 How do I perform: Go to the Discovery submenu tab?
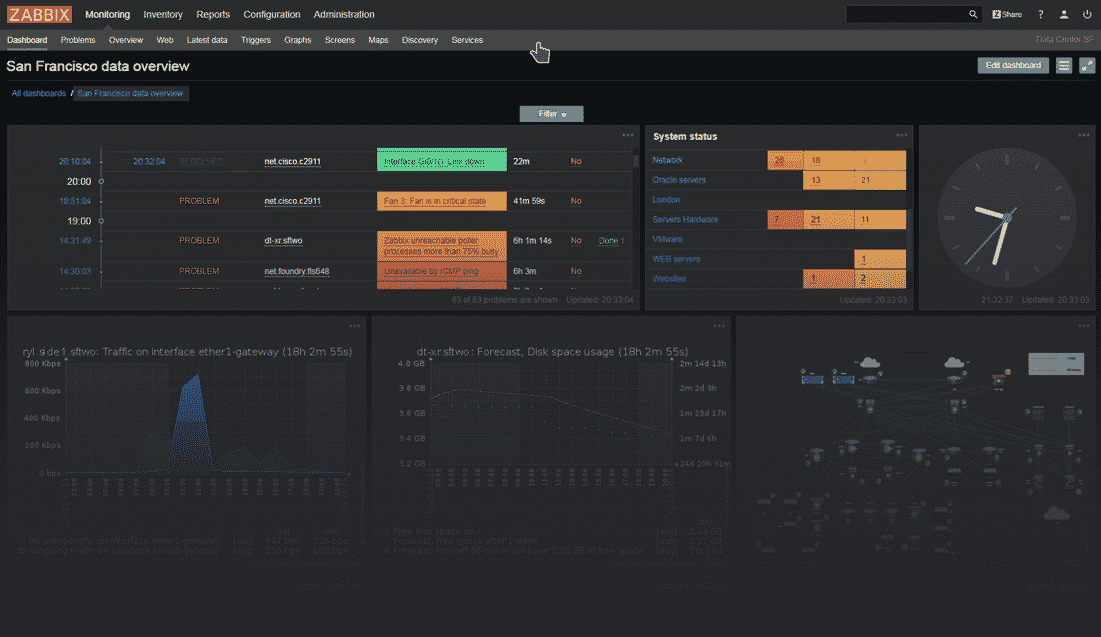pos(420,40)
